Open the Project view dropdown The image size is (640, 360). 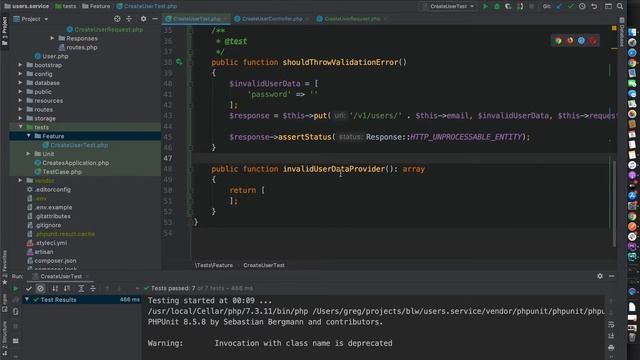31,19
